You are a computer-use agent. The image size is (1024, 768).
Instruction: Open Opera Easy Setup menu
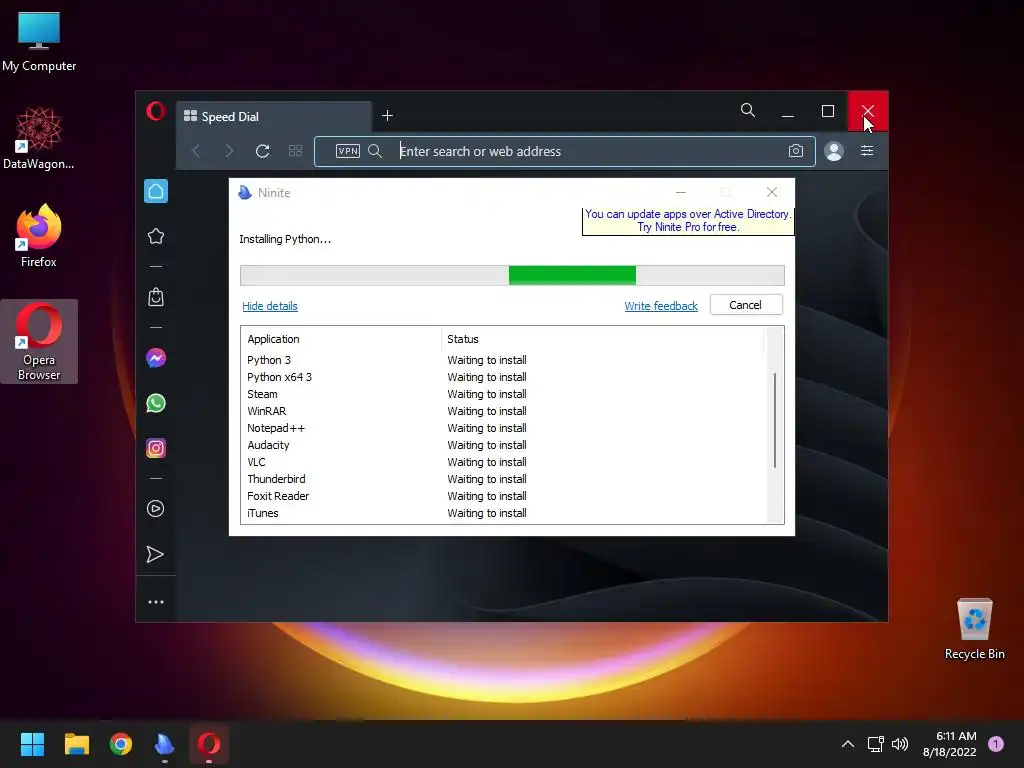867,151
